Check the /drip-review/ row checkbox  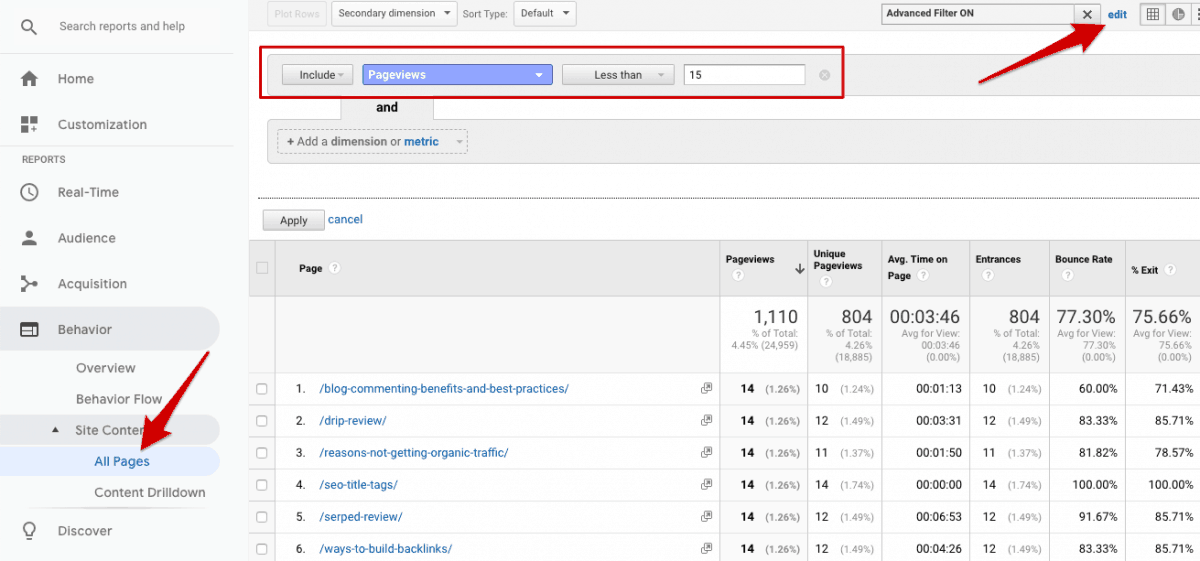(262, 421)
